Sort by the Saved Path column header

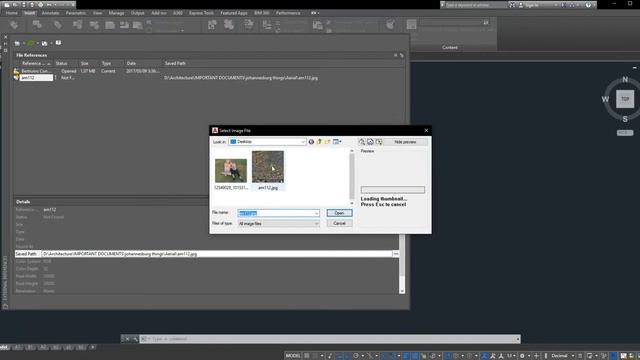(175, 63)
